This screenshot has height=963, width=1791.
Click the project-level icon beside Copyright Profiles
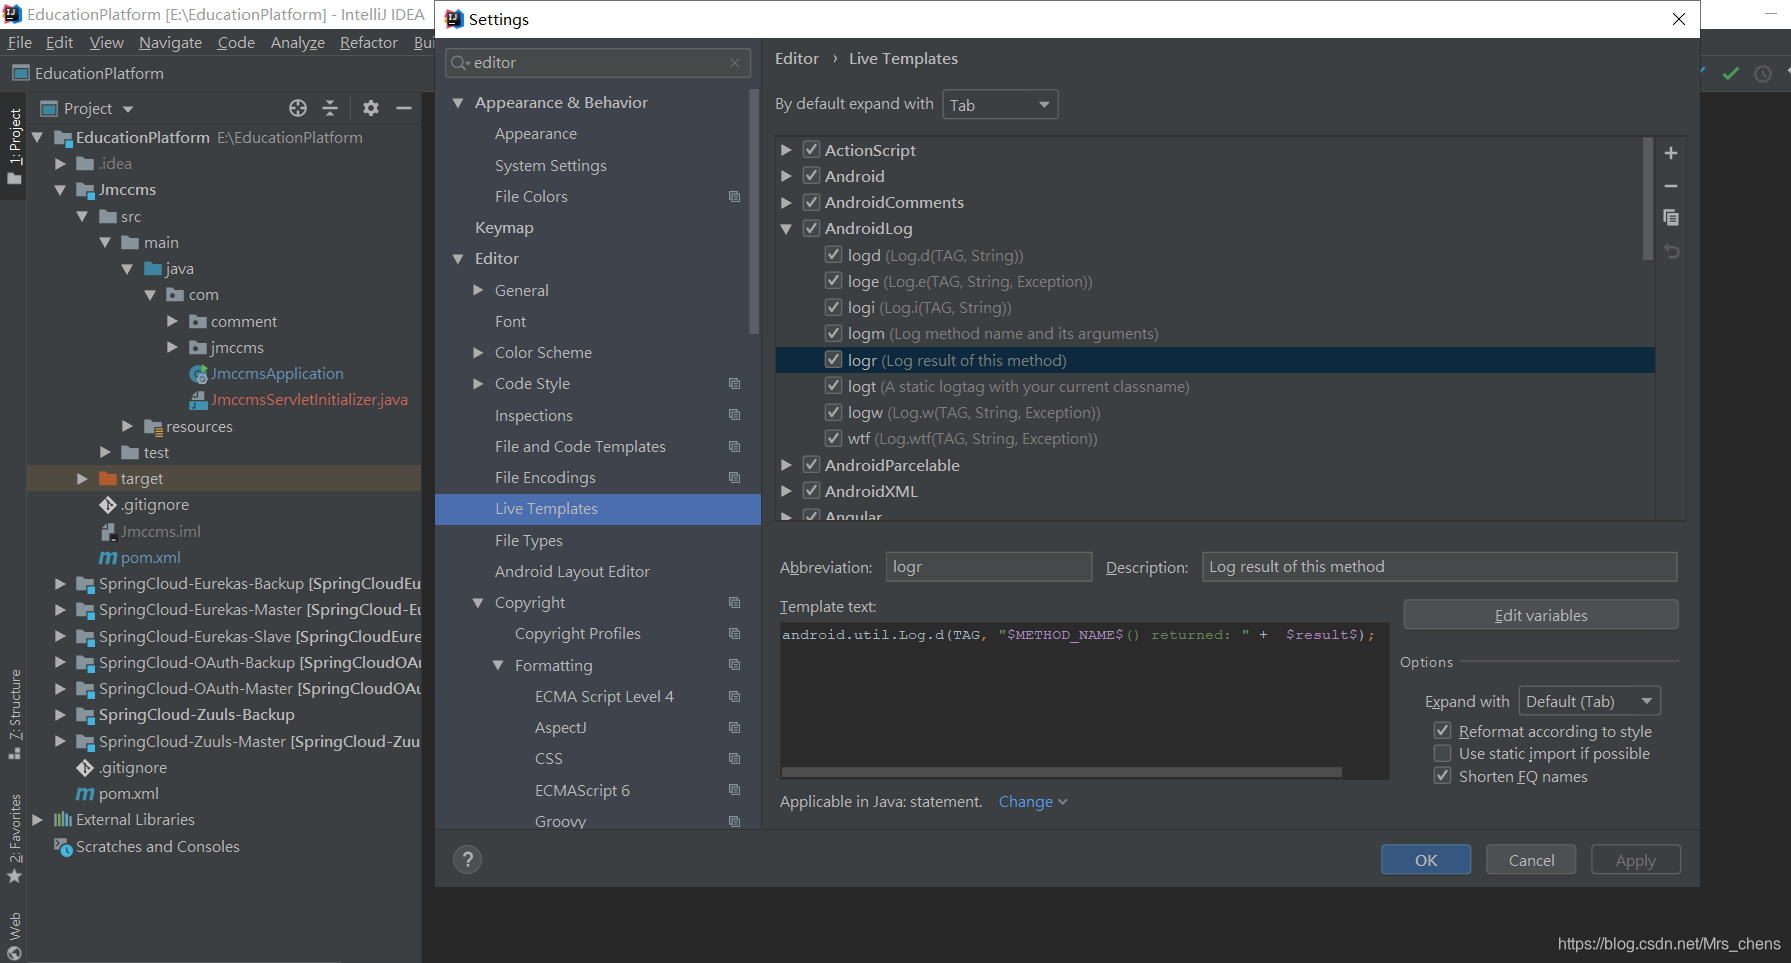click(735, 634)
